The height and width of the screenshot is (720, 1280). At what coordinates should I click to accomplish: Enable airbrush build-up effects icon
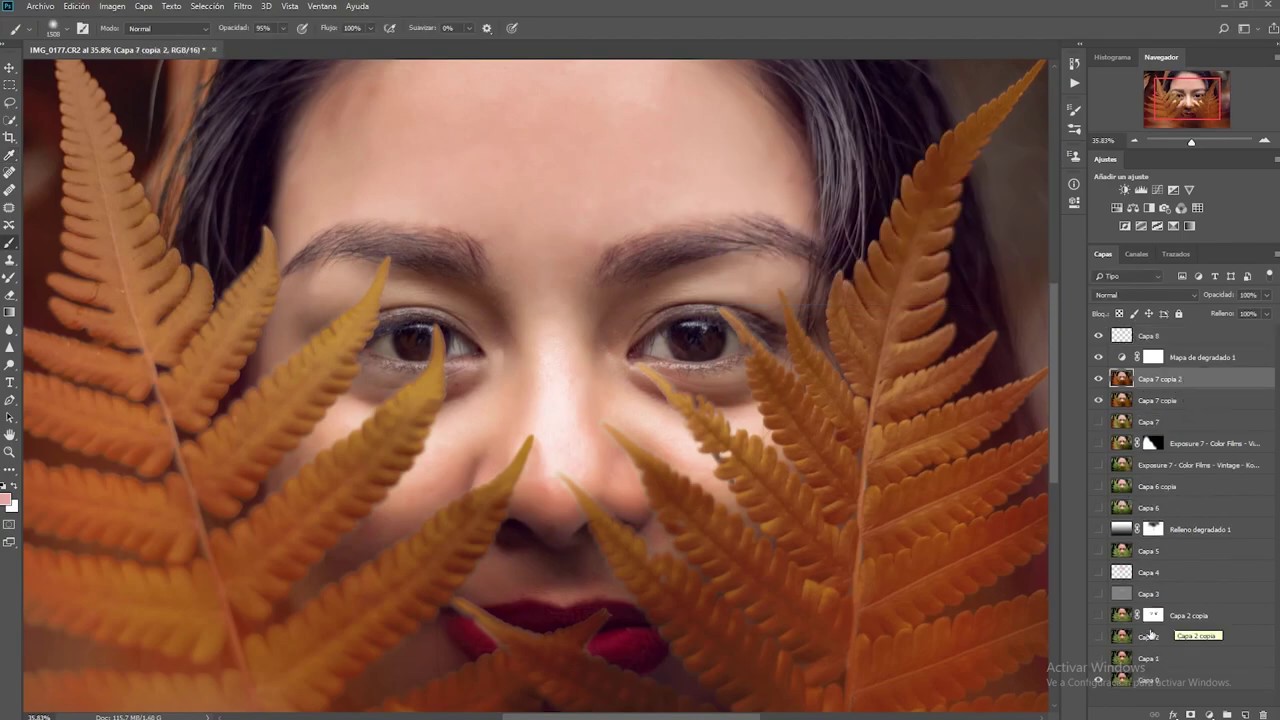(x=390, y=28)
